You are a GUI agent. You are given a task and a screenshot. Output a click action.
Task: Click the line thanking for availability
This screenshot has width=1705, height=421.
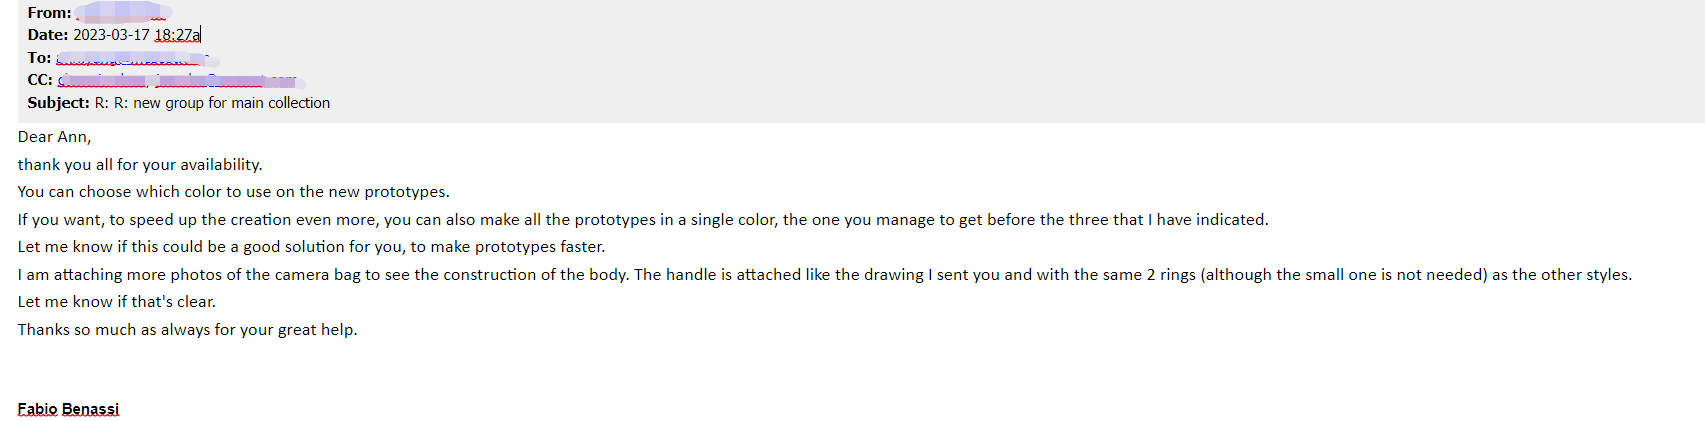point(140,165)
